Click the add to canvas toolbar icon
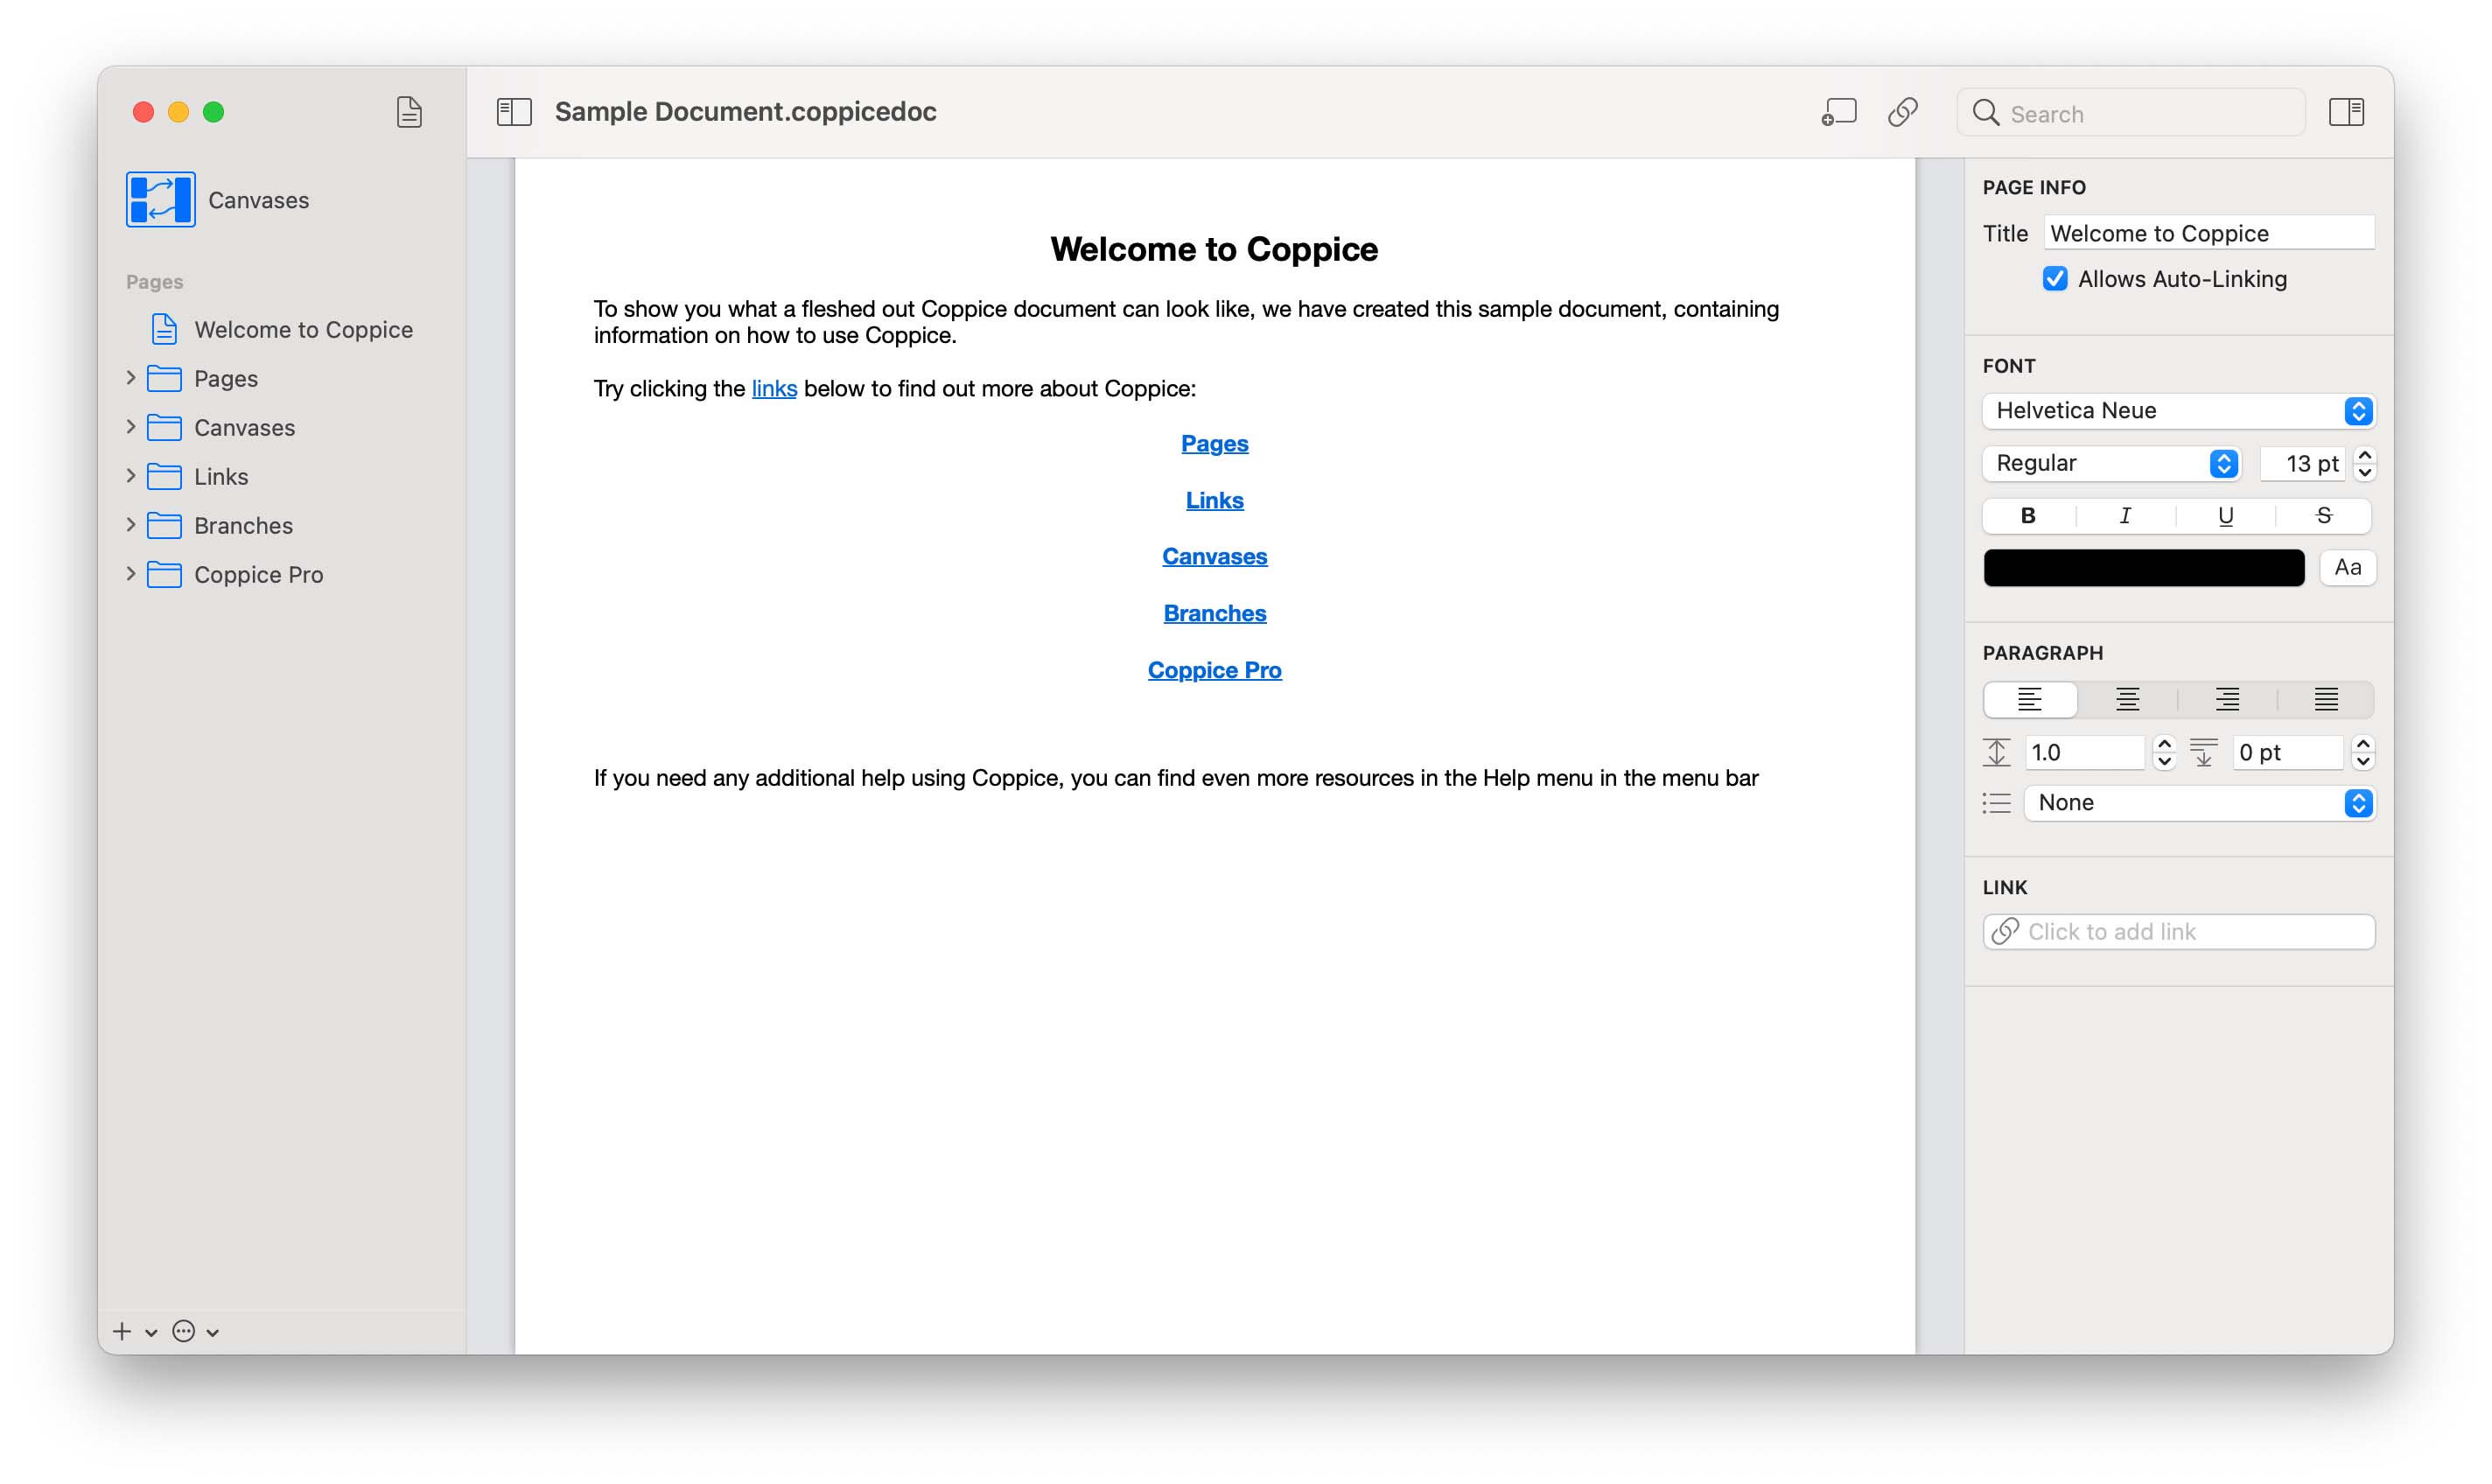2492x1484 pixels. (1838, 112)
